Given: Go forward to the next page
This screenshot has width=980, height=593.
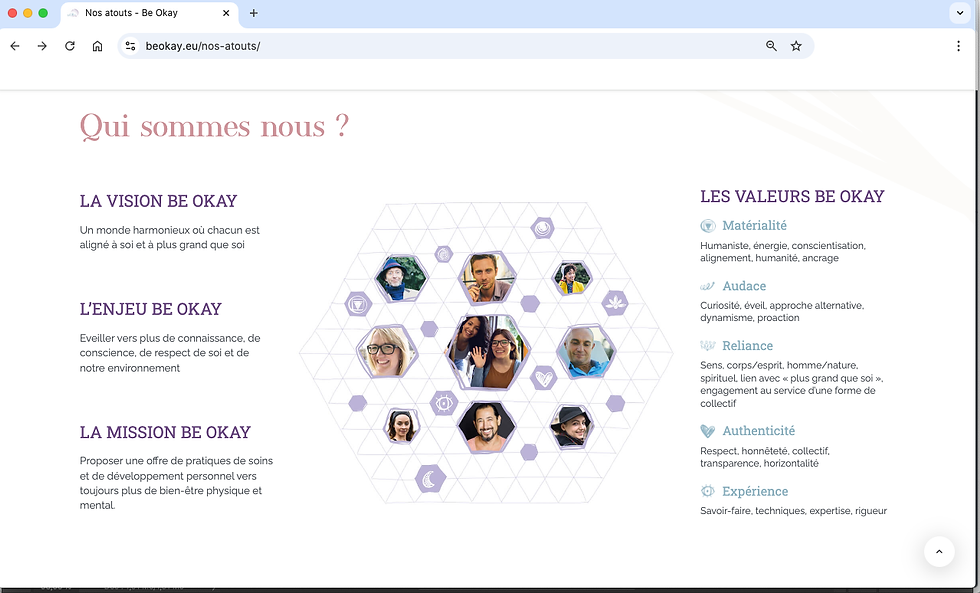Looking at the screenshot, I should pos(42,46).
